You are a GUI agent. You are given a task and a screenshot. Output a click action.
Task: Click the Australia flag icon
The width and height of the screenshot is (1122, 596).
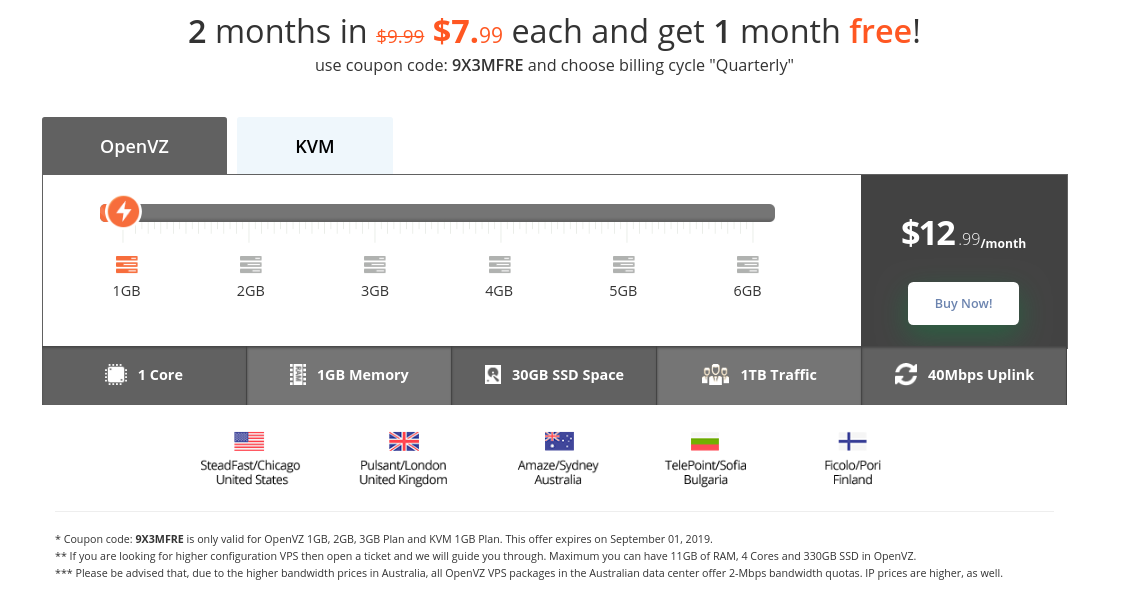558,441
